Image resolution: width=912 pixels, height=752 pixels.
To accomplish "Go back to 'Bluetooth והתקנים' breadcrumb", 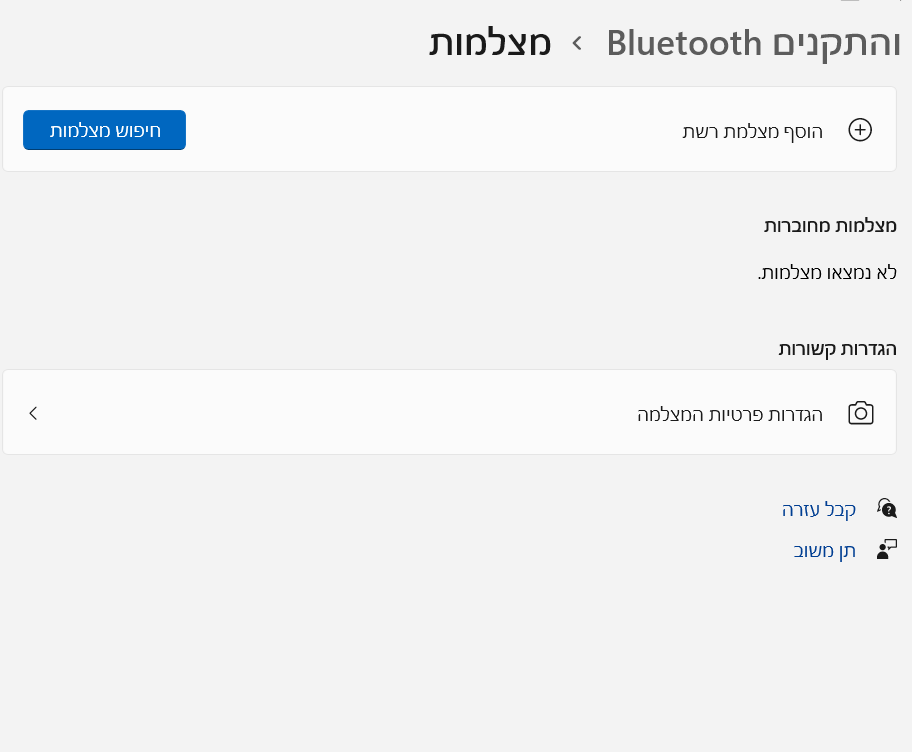I will point(754,44).
